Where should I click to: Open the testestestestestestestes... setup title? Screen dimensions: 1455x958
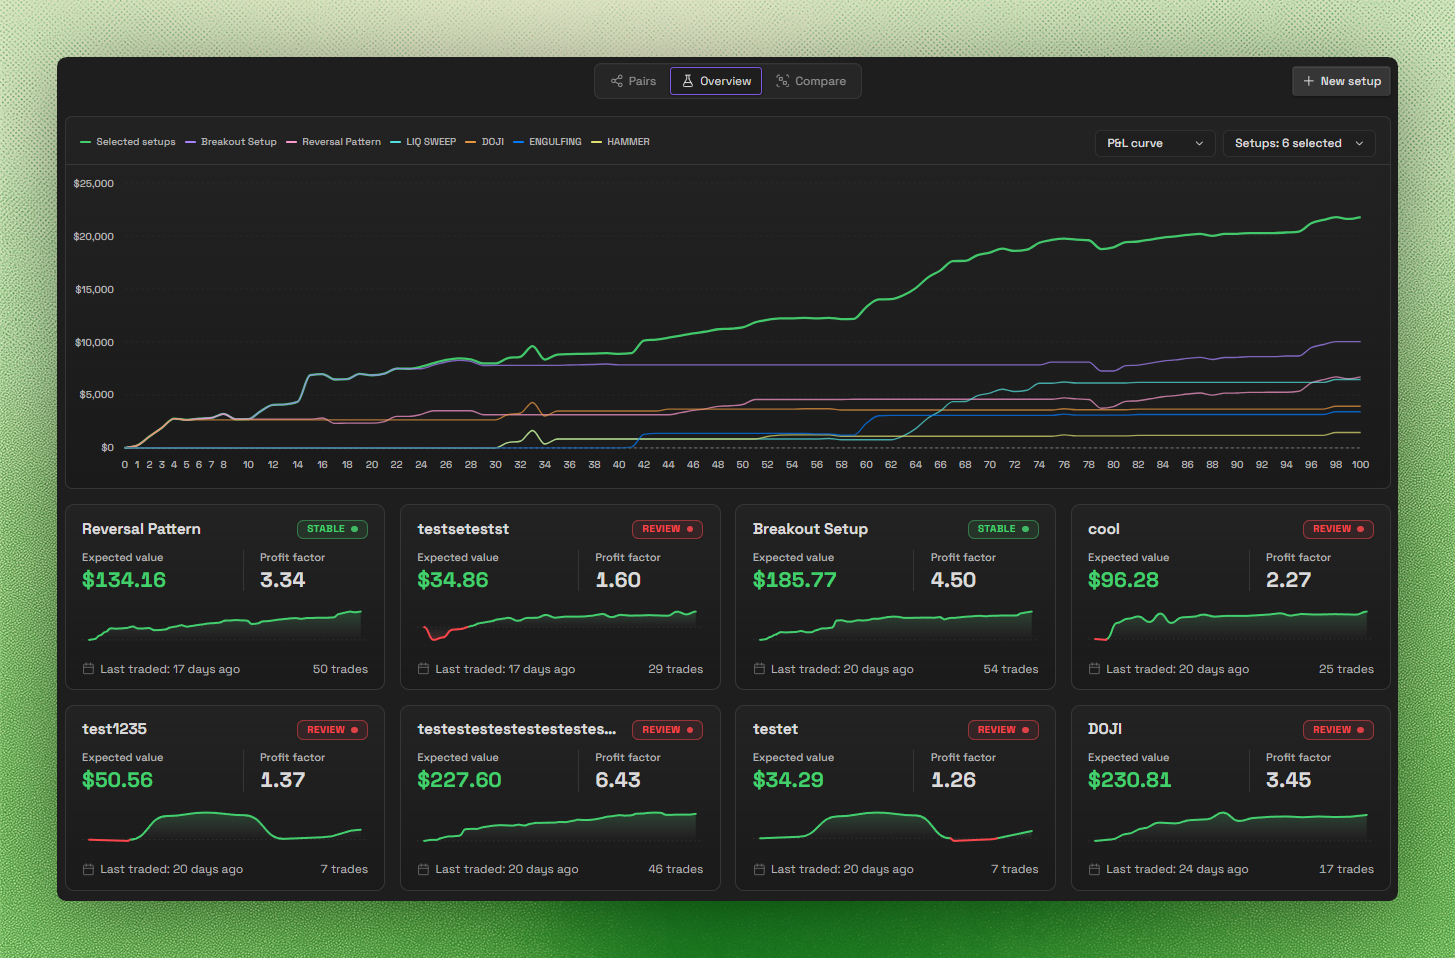(x=517, y=729)
